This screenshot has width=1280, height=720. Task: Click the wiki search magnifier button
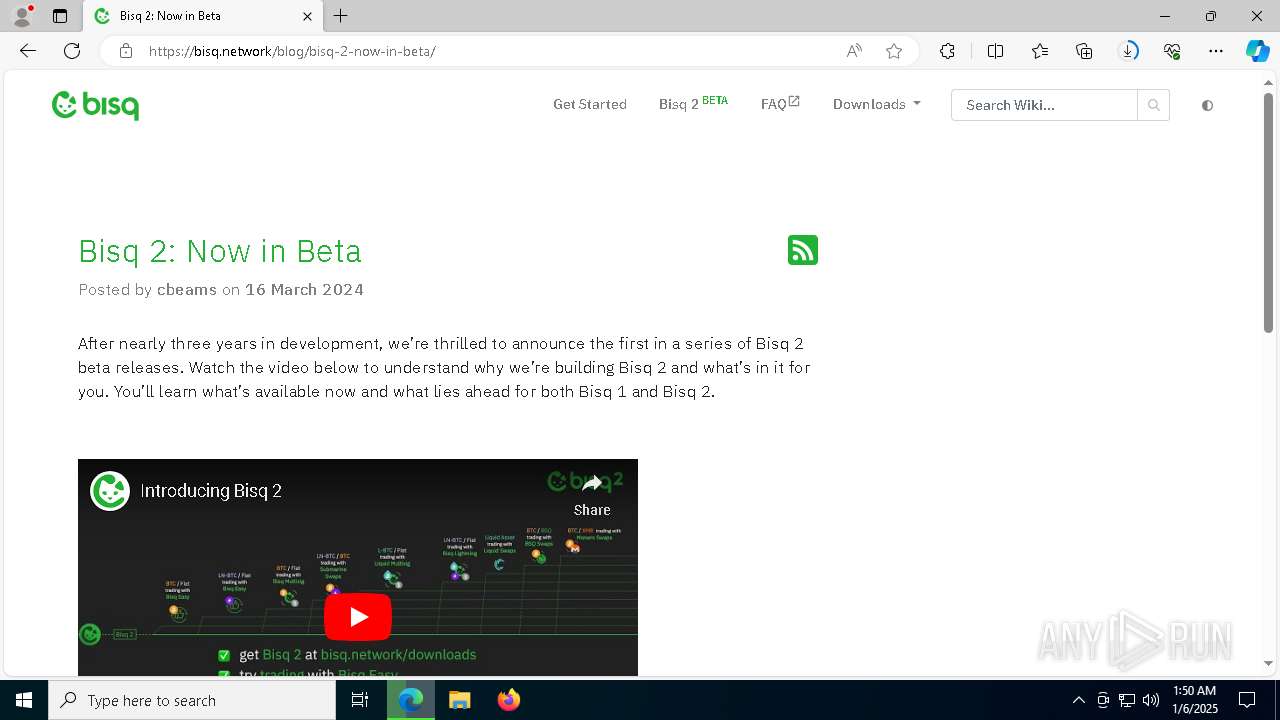click(1153, 105)
